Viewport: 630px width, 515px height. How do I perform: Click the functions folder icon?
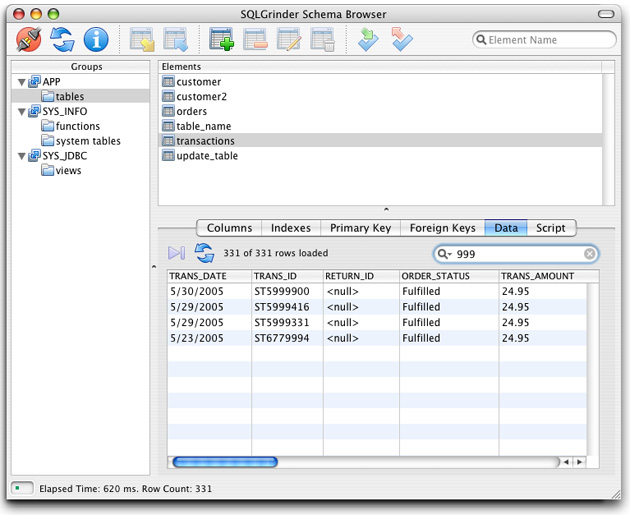click(x=47, y=126)
